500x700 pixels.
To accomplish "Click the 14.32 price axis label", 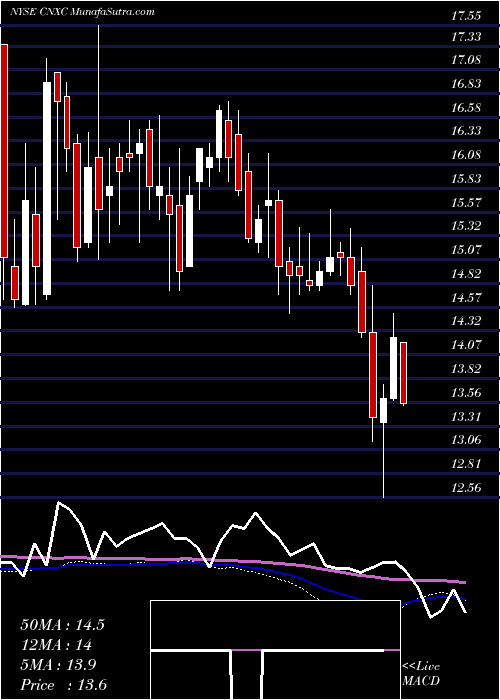I will coord(466,321).
